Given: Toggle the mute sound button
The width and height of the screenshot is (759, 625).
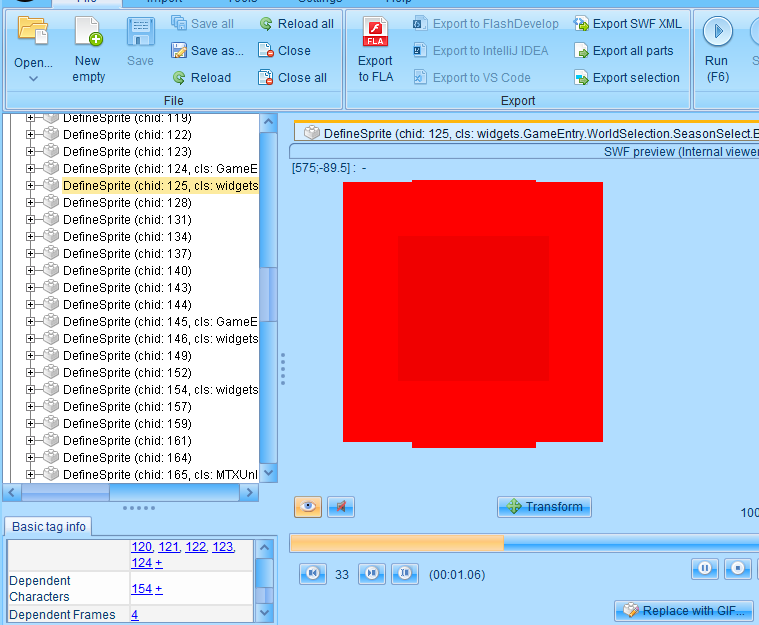Looking at the screenshot, I should (341, 507).
